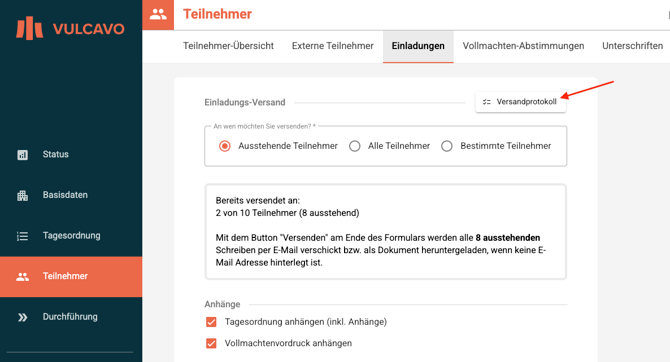Screen dimensions: 670x362
Task: Open Status in the sidebar
Action: [x=71, y=154]
